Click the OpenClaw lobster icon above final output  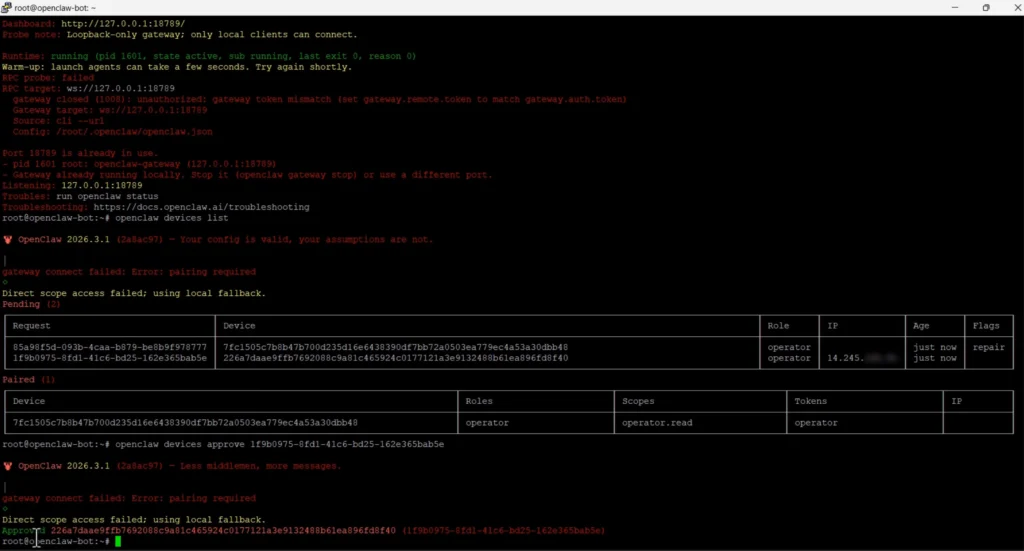click(x=8, y=466)
